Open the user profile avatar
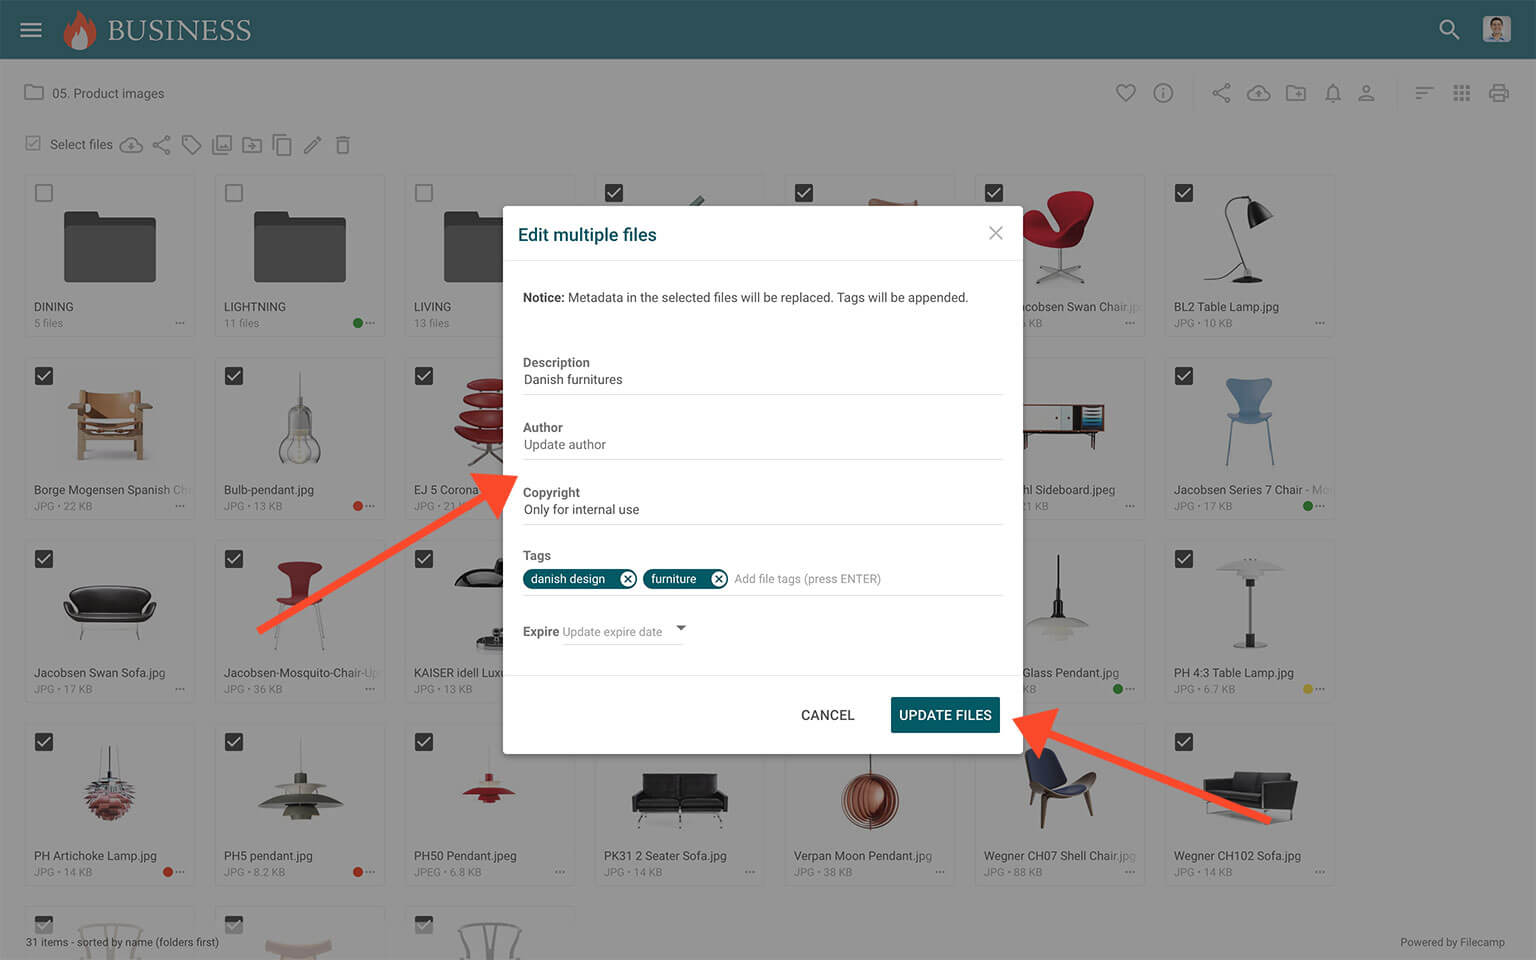 1496,29
